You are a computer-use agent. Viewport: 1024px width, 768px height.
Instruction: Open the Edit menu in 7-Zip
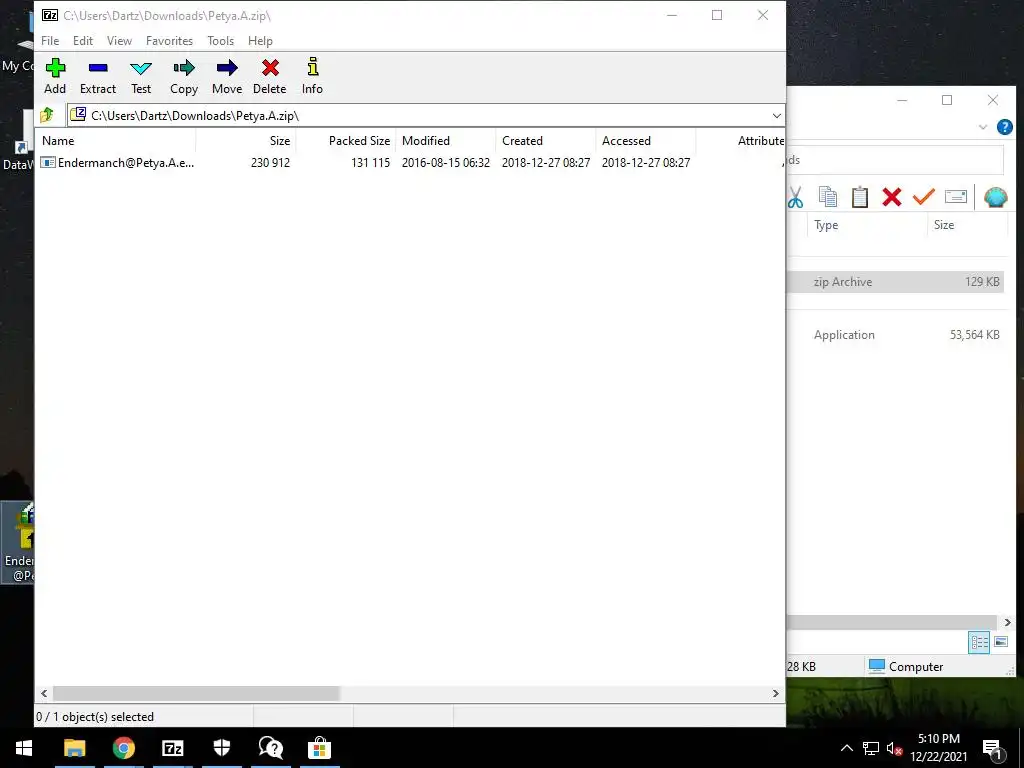click(83, 40)
